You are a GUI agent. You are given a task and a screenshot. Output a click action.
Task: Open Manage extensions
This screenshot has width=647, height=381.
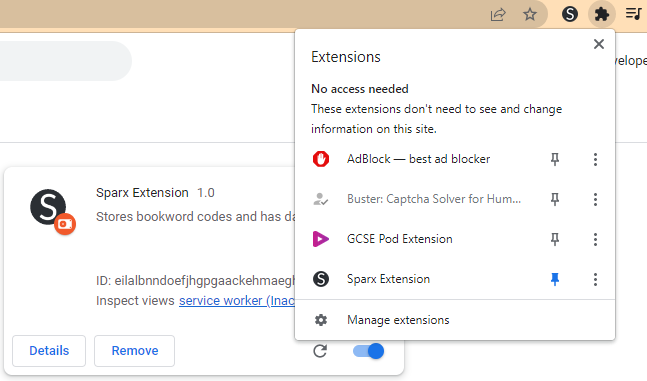455,320
